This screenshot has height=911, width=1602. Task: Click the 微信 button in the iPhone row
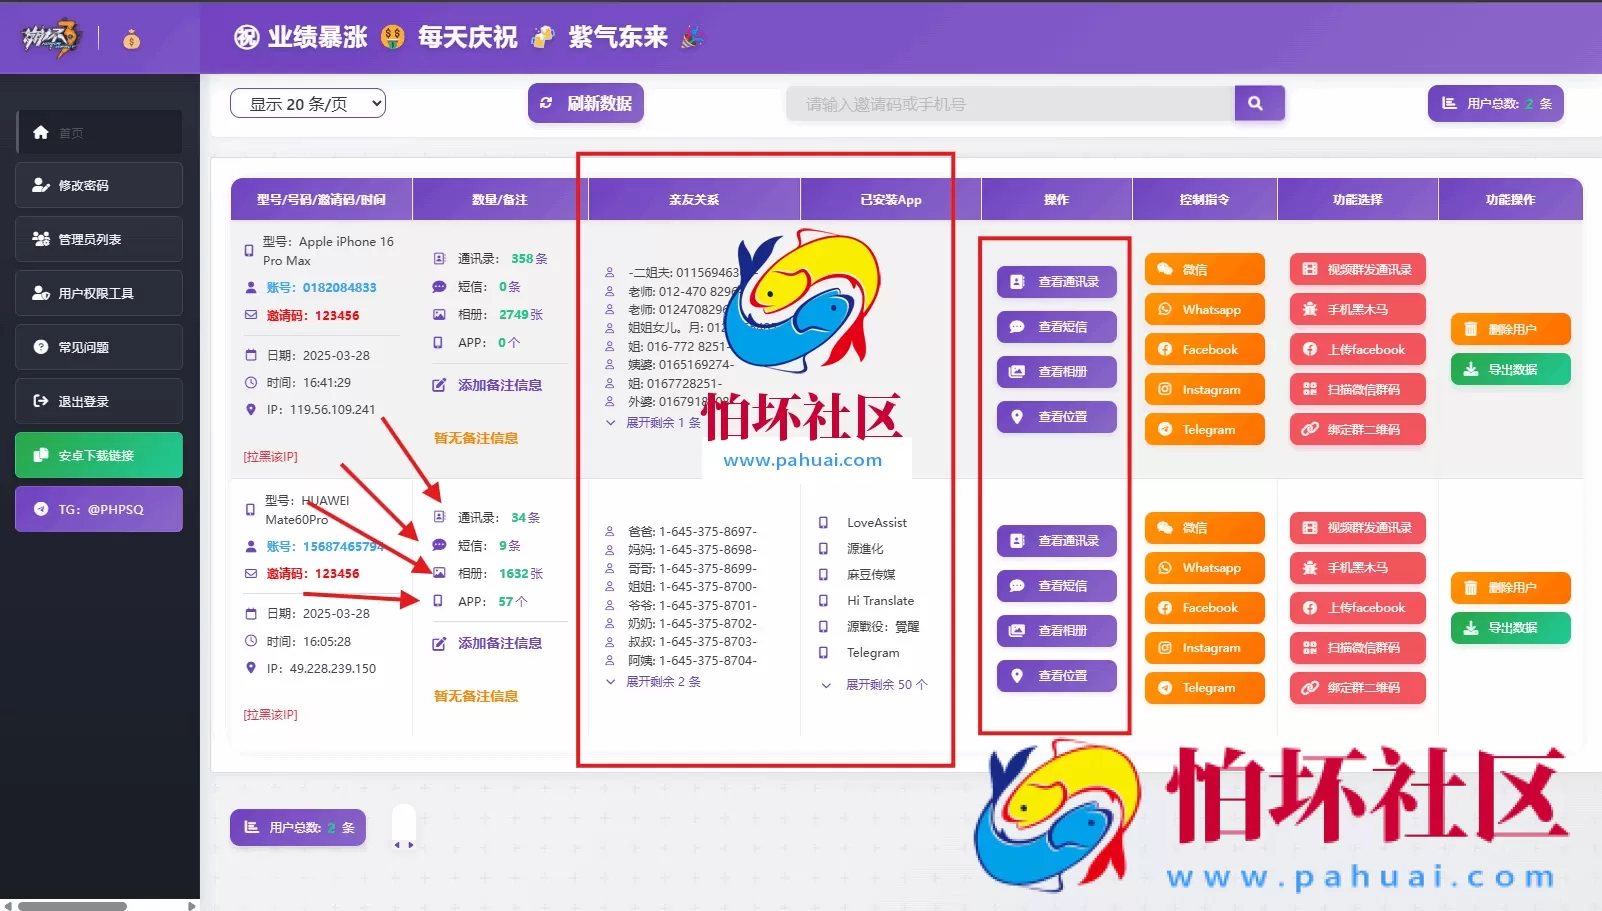(1204, 270)
